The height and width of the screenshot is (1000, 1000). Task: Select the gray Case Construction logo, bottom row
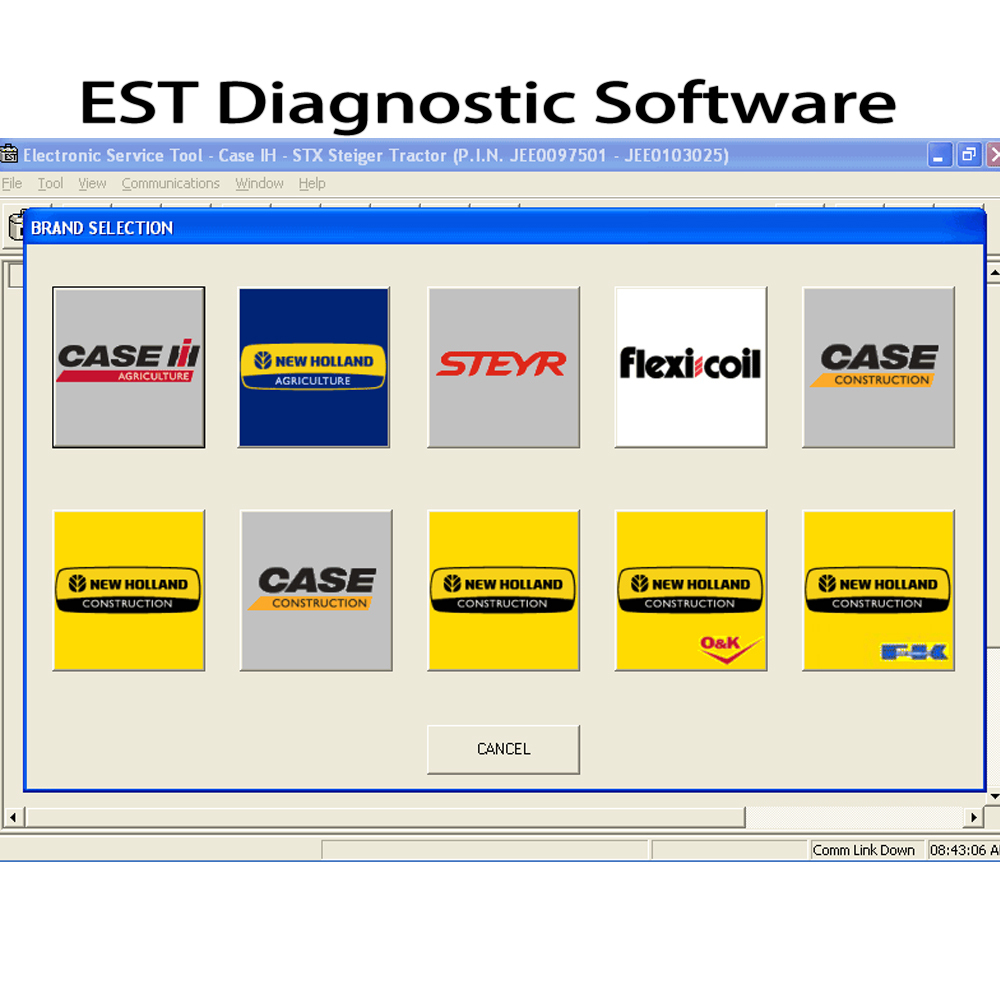[315, 589]
